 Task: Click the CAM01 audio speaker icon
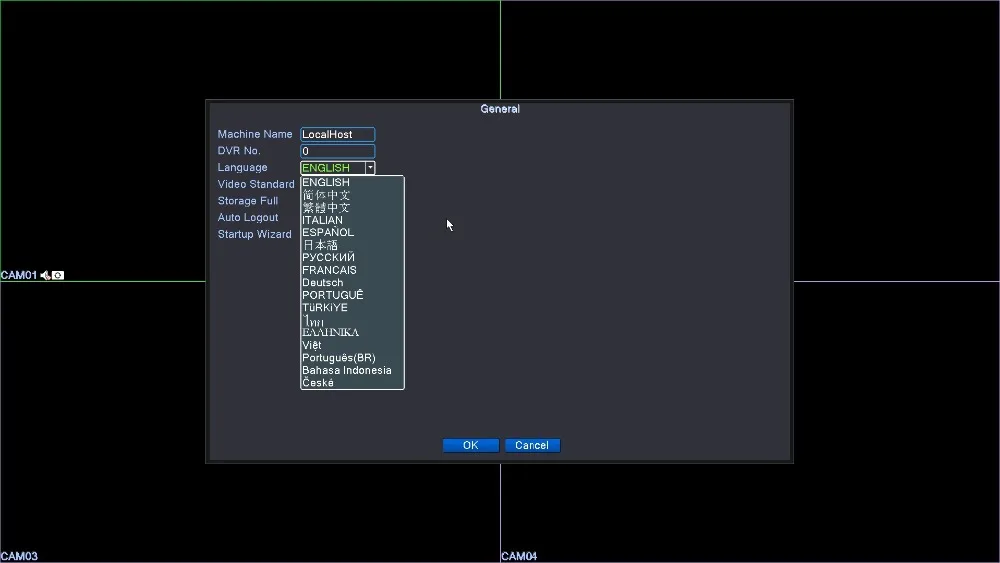45,275
